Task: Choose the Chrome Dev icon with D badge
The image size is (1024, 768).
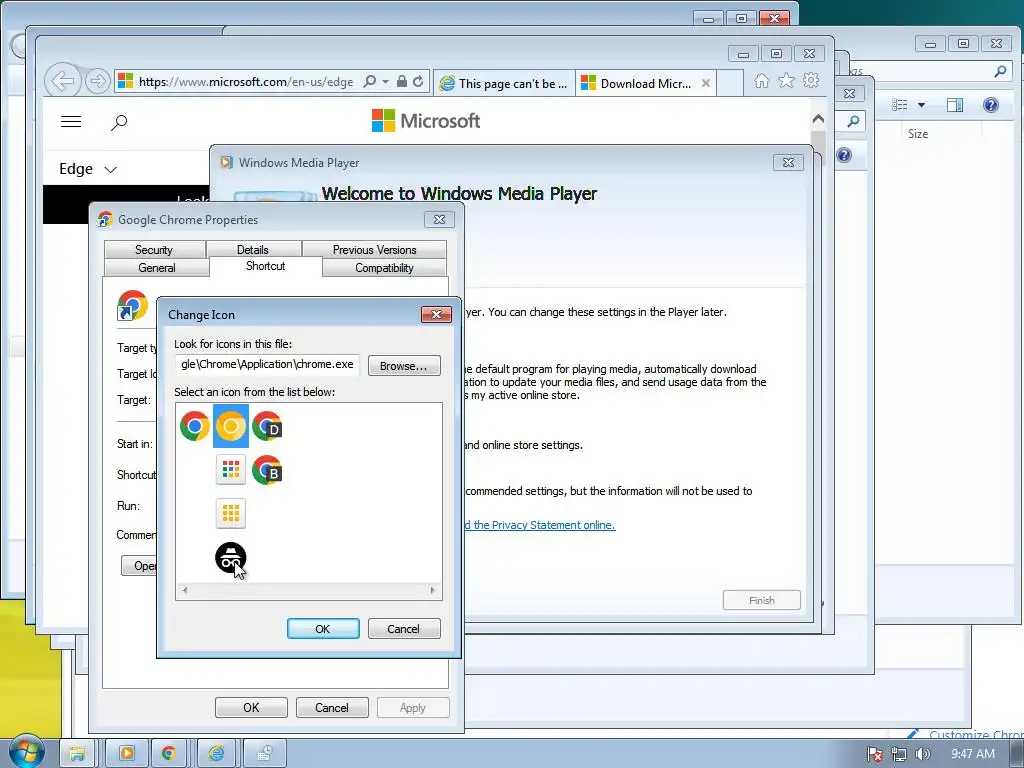Action: (266, 426)
